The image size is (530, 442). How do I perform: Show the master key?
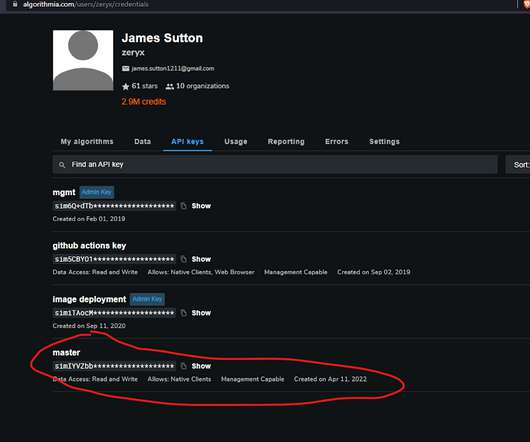coord(201,366)
